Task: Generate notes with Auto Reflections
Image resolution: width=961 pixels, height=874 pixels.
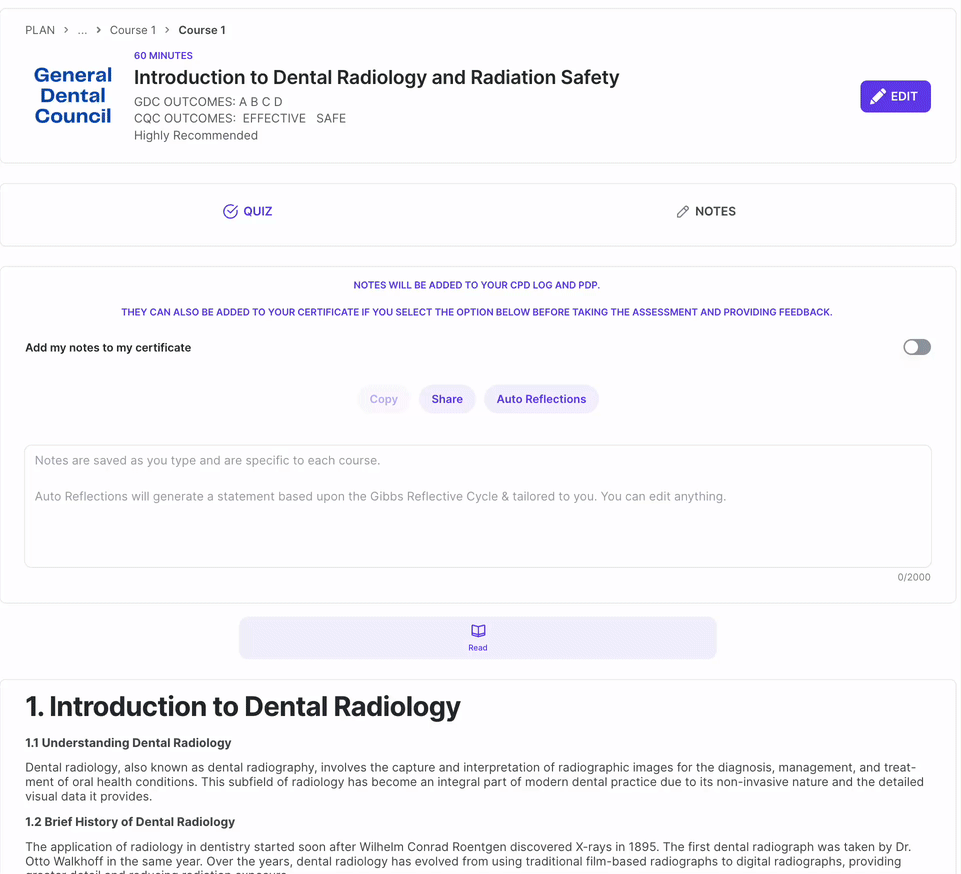Action: click(541, 399)
